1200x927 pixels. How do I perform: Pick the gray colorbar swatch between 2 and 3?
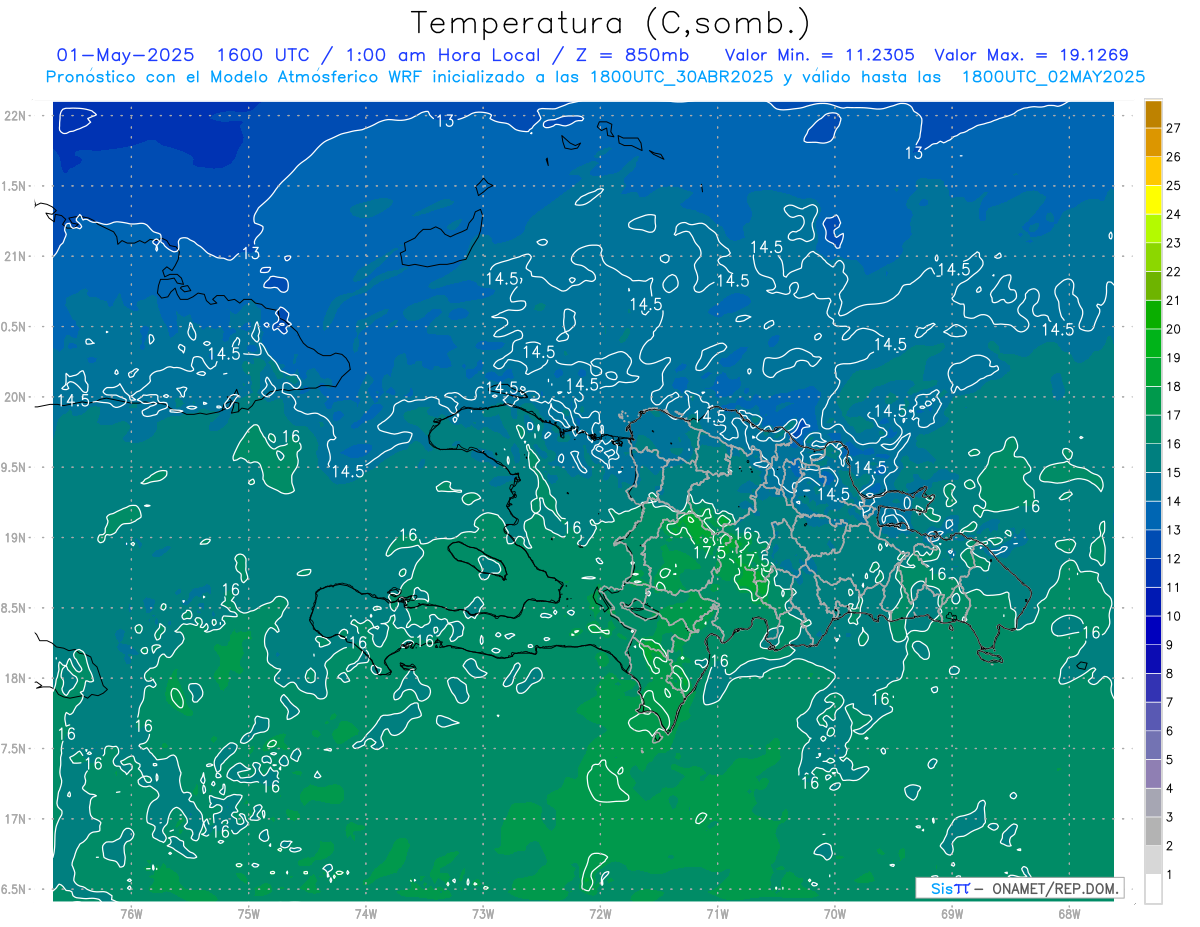1153,831
